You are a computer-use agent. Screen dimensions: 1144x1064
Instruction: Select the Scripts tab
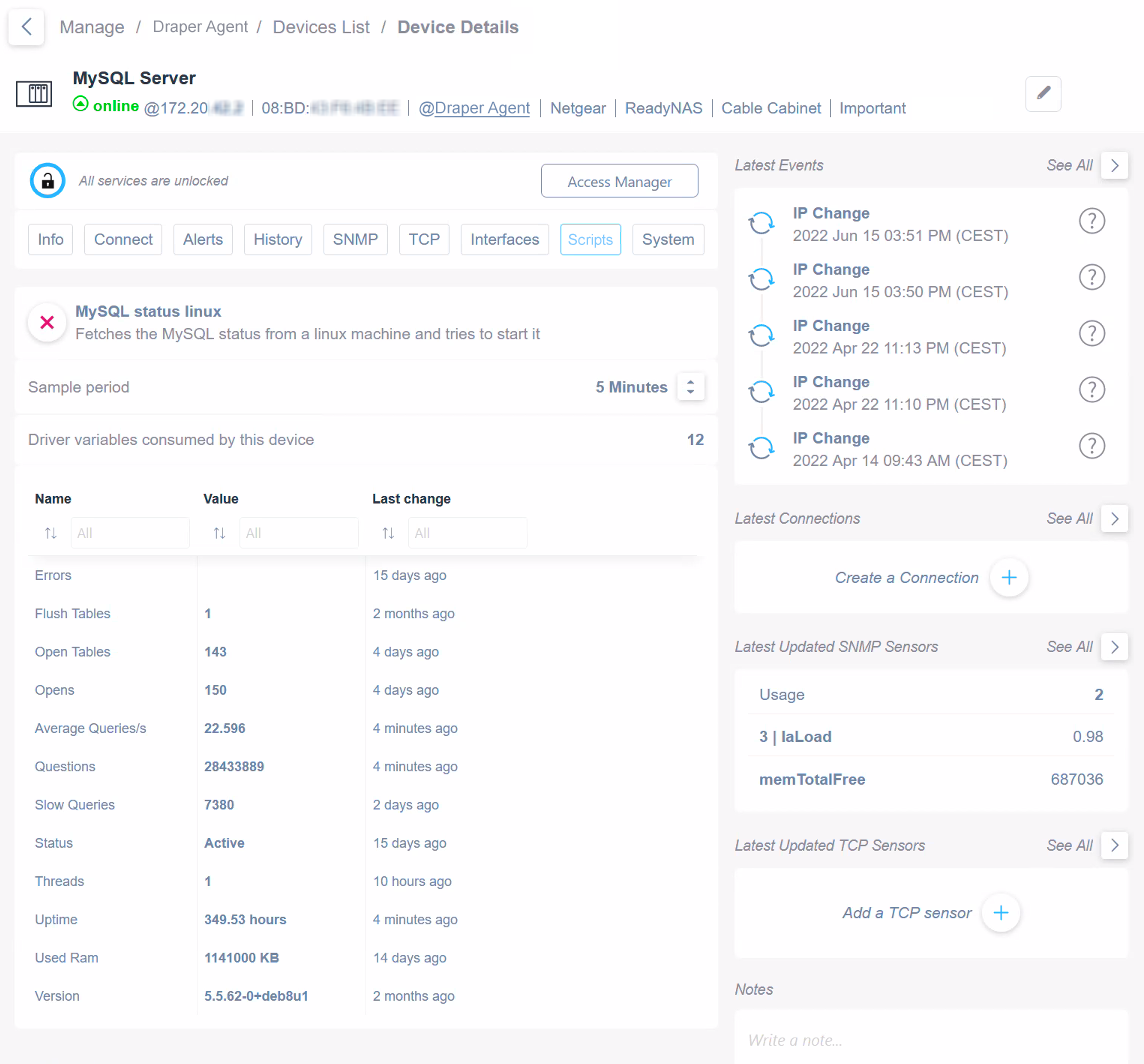590,239
